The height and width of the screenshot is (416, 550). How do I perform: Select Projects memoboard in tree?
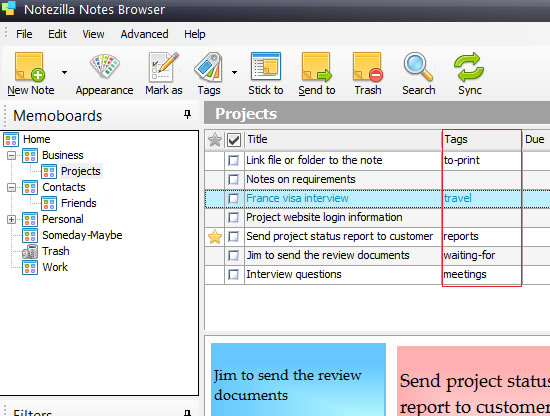point(81,171)
